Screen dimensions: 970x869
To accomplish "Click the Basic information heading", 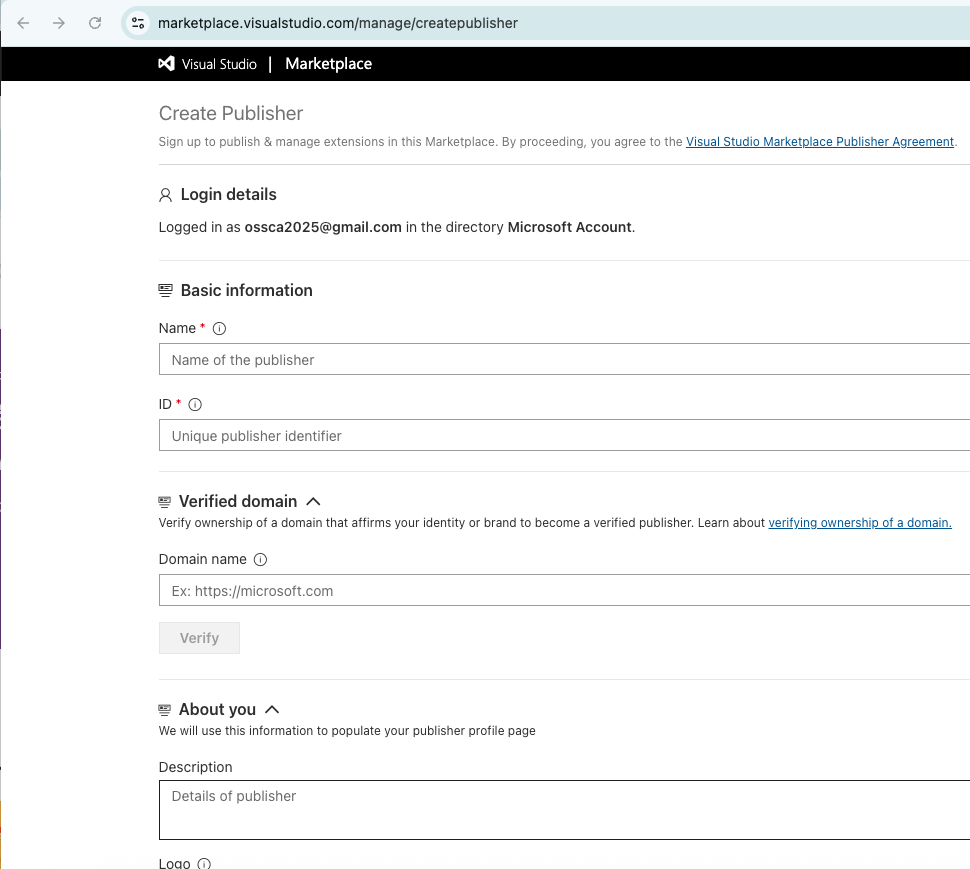I will click(247, 291).
